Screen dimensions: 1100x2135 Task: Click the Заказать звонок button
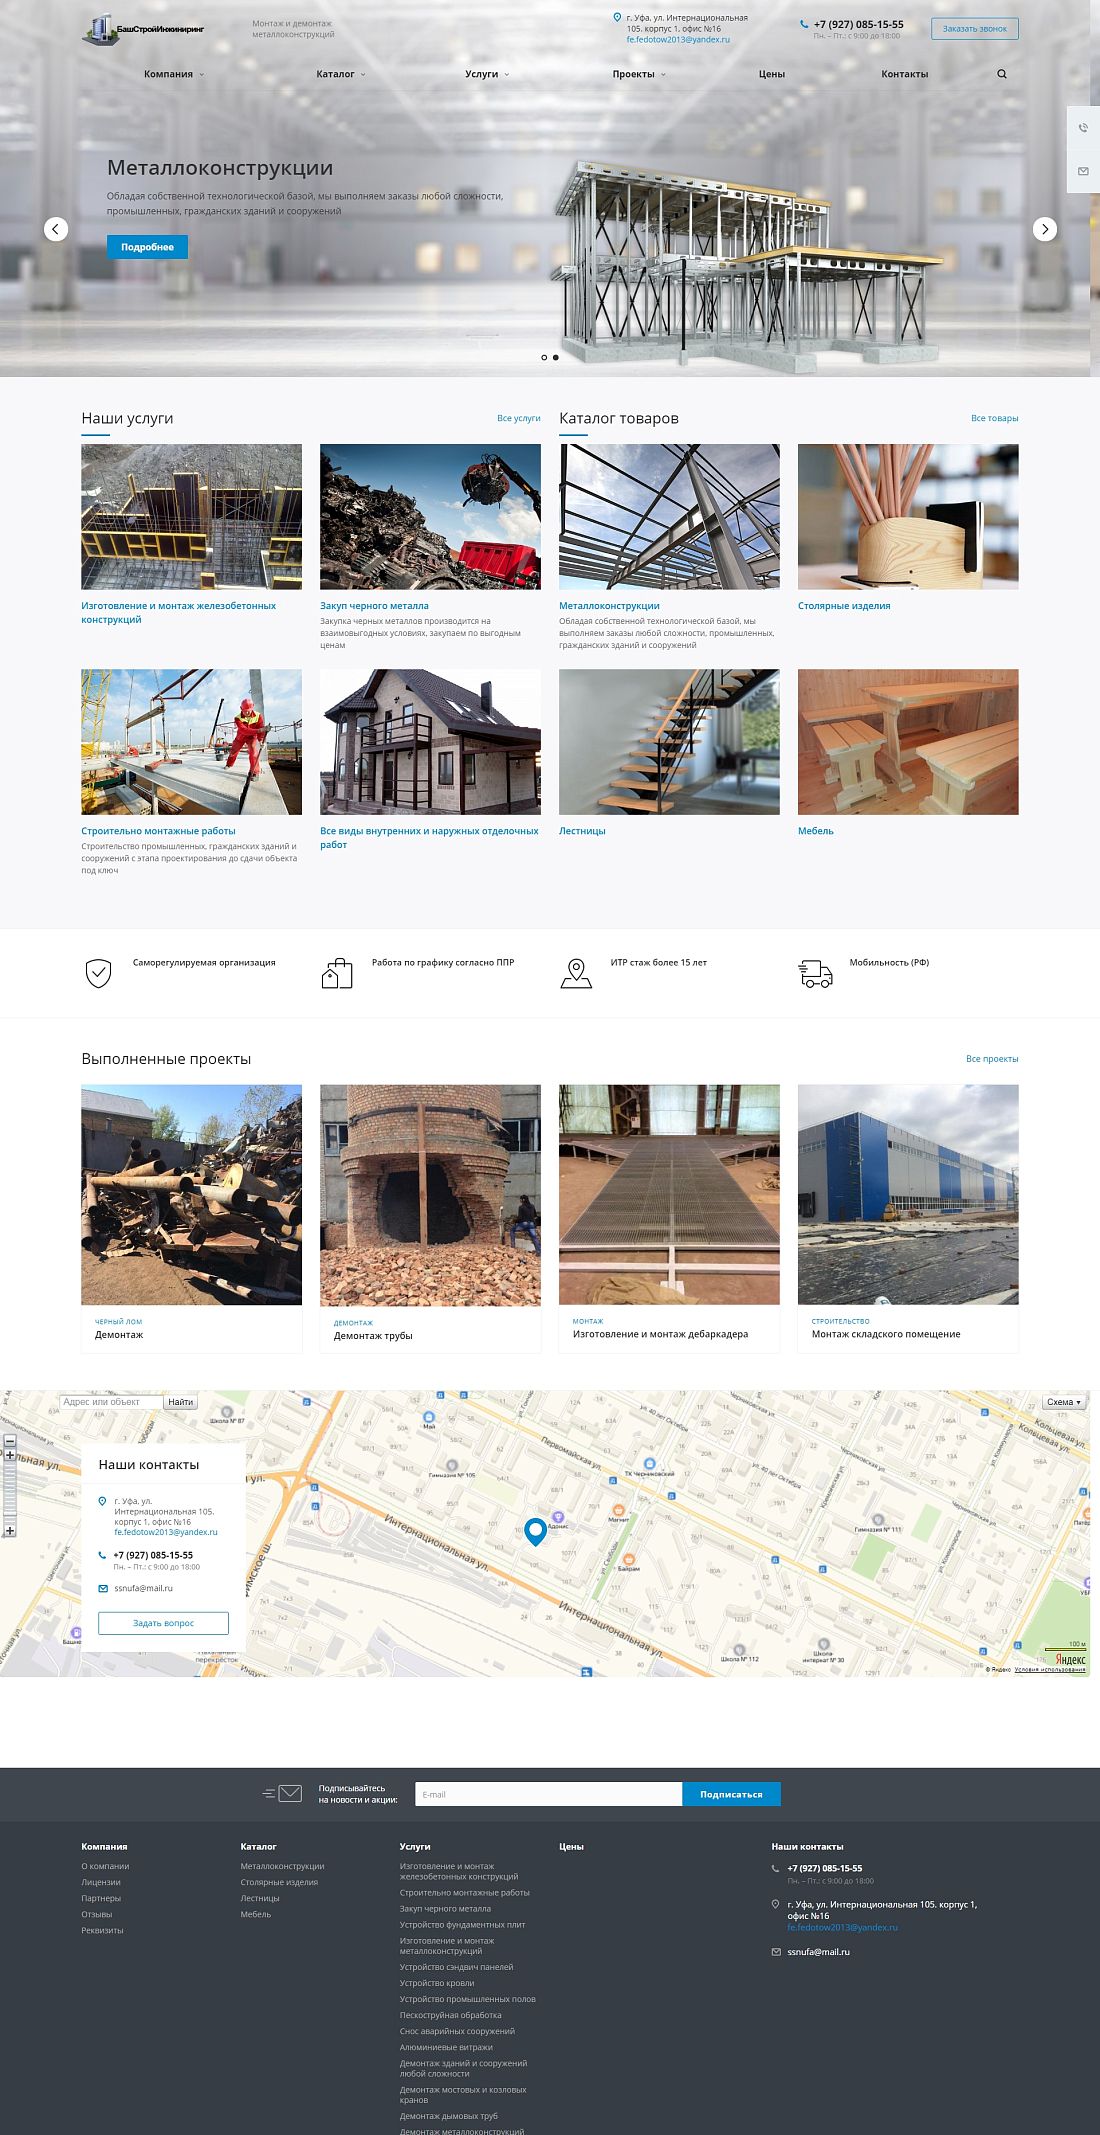(975, 29)
